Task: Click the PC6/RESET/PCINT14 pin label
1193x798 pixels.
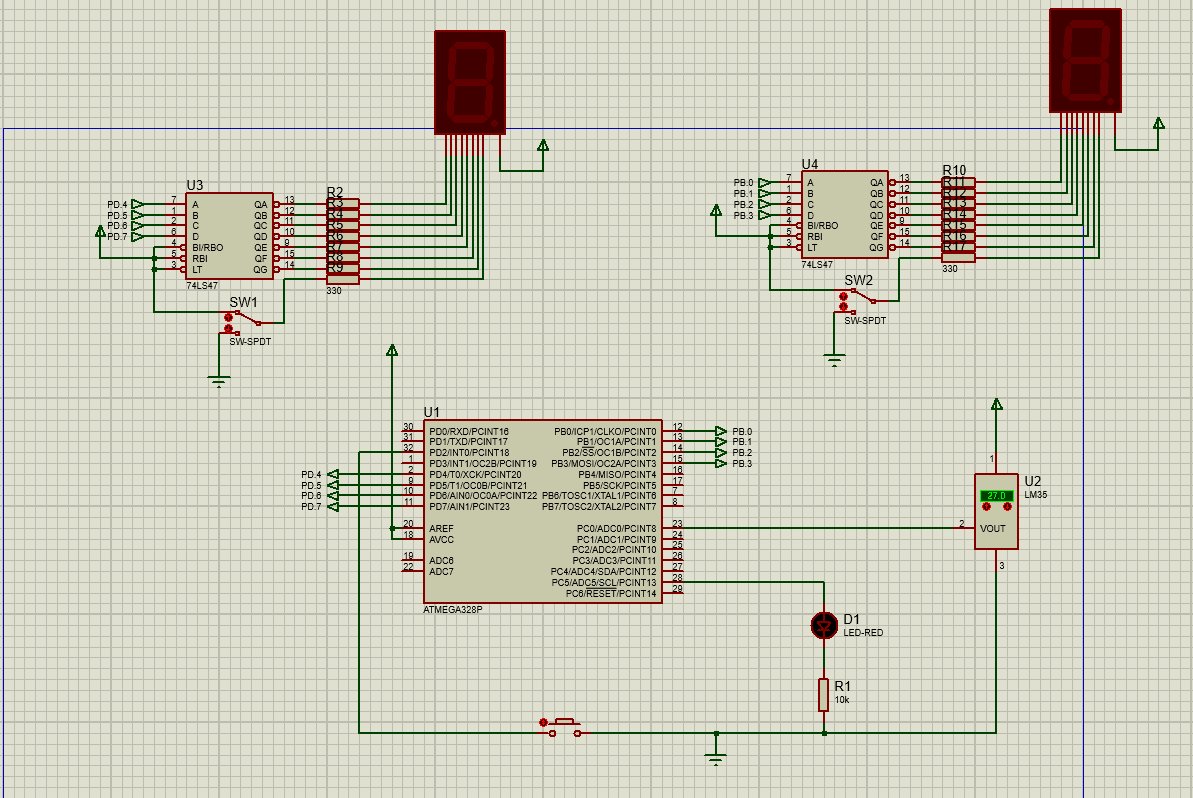Action: [x=611, y=593]
